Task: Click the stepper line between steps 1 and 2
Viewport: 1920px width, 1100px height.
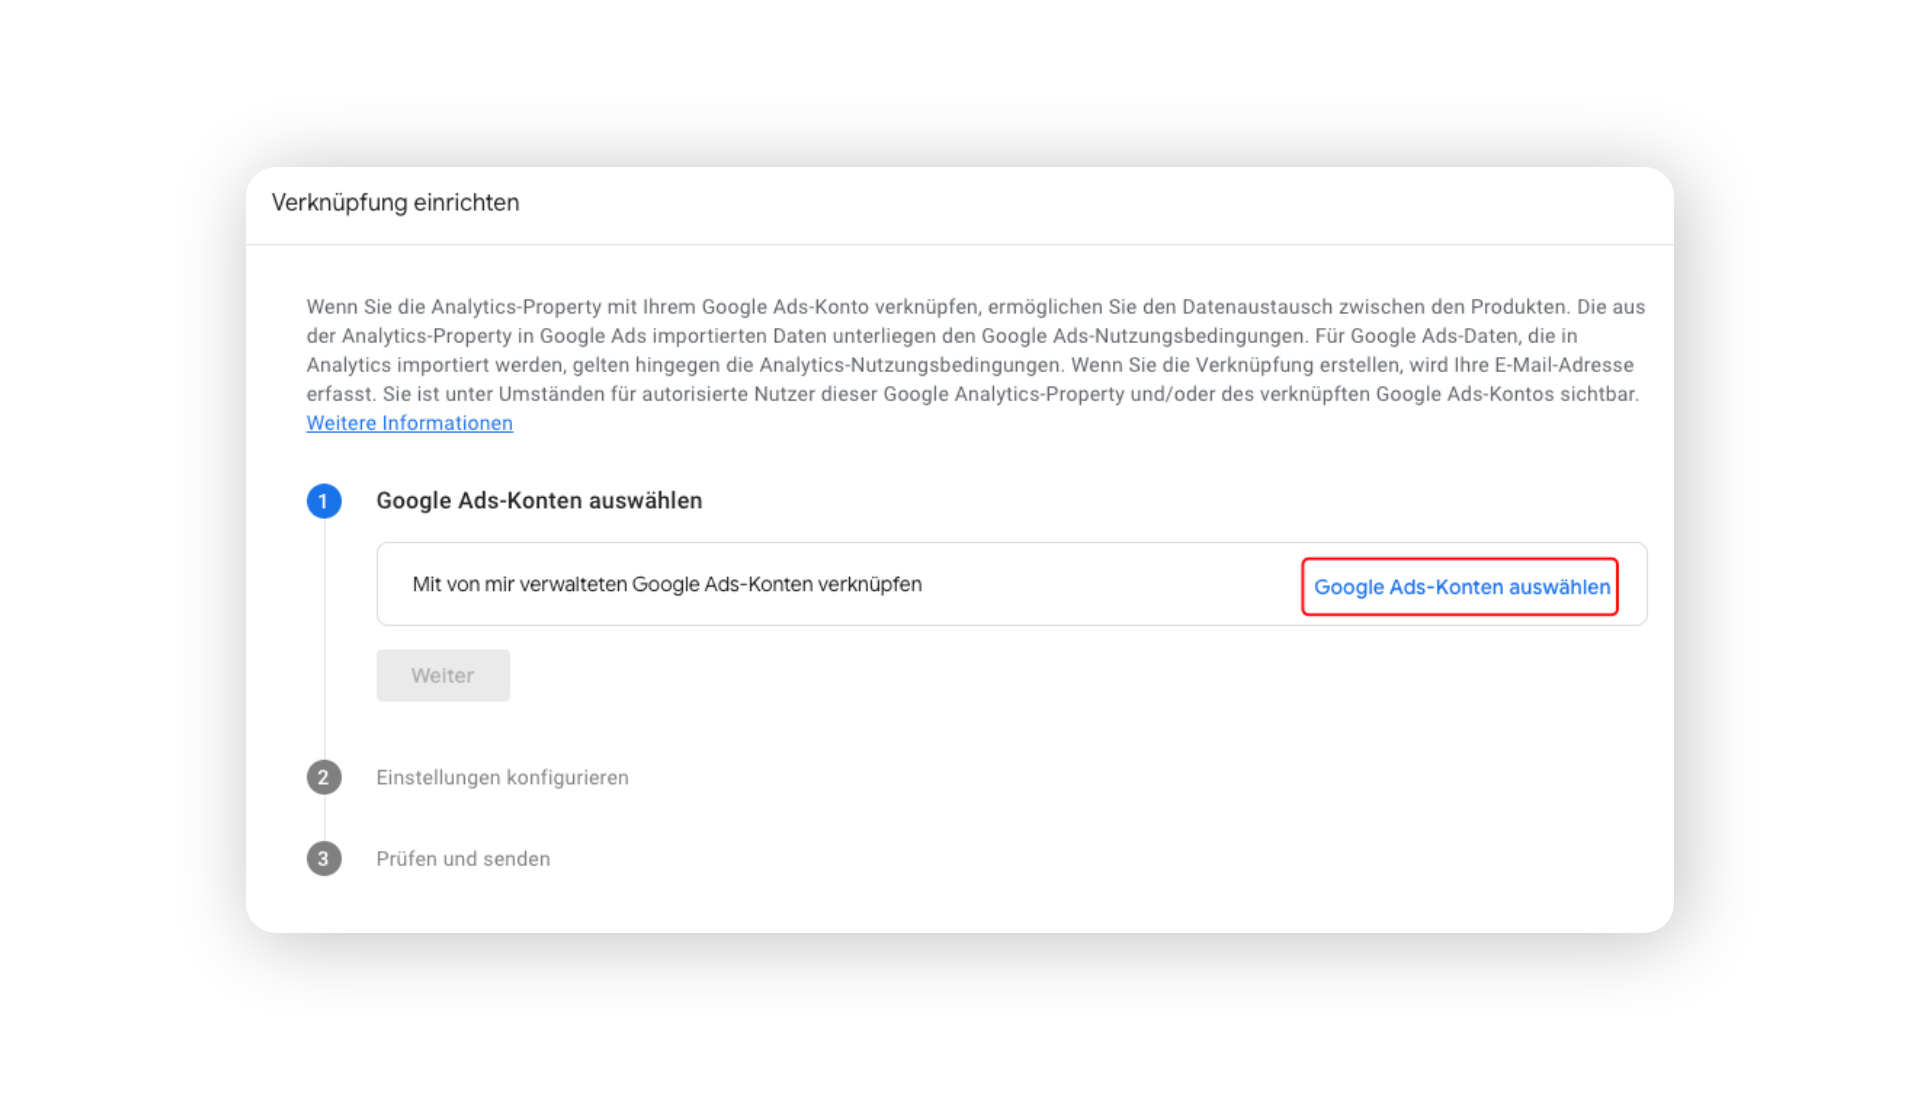Action: [324, 639]
